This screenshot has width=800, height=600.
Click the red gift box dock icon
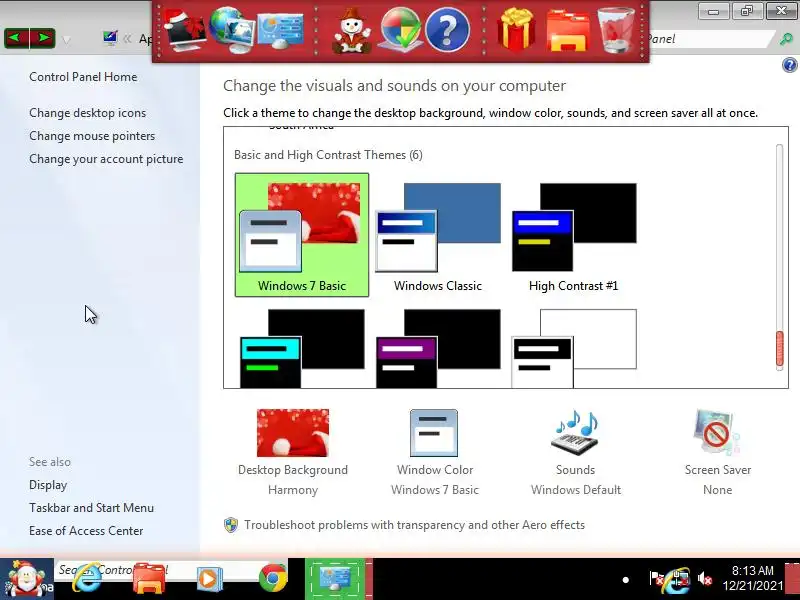(516, 31)
